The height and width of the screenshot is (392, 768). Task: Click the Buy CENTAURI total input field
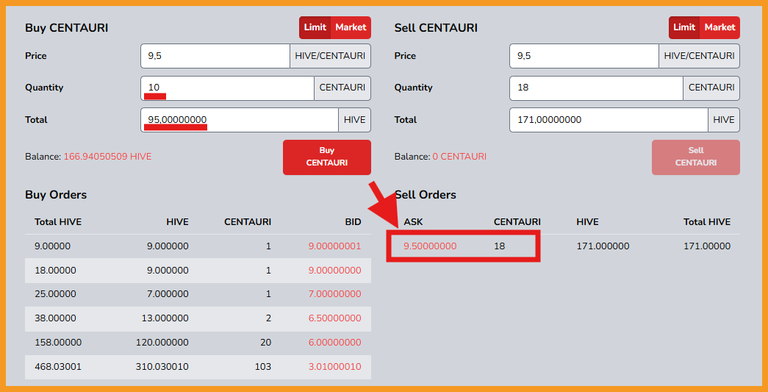click(240, 120)
